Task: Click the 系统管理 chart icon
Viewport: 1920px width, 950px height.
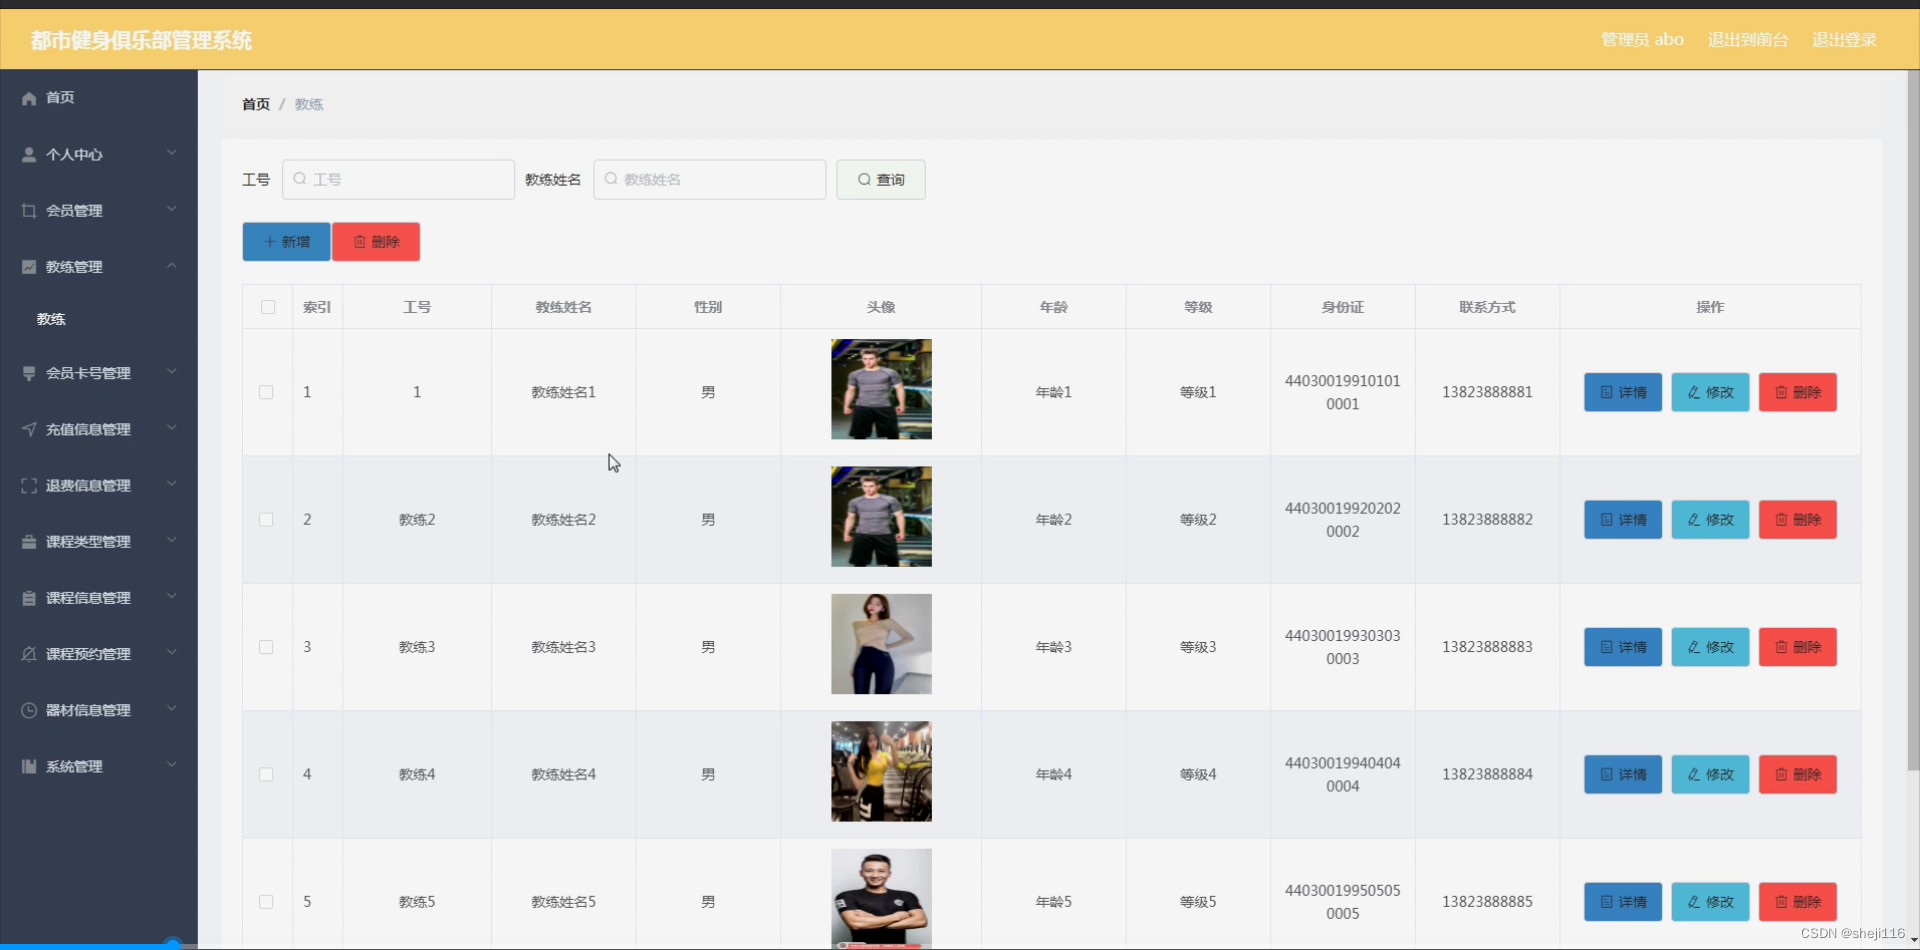Action: point(27,766)
